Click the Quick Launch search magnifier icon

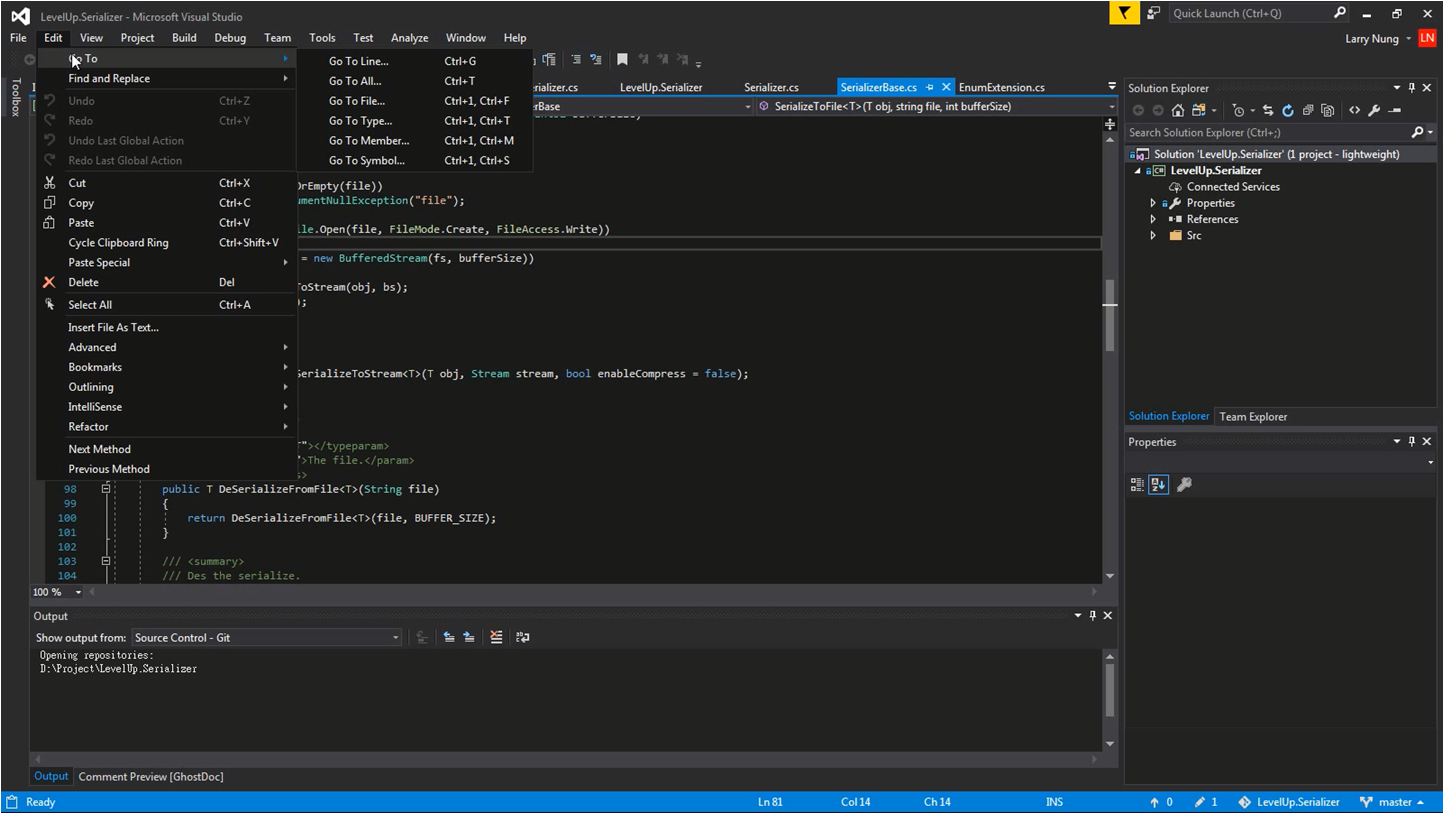click(1340, 13)
